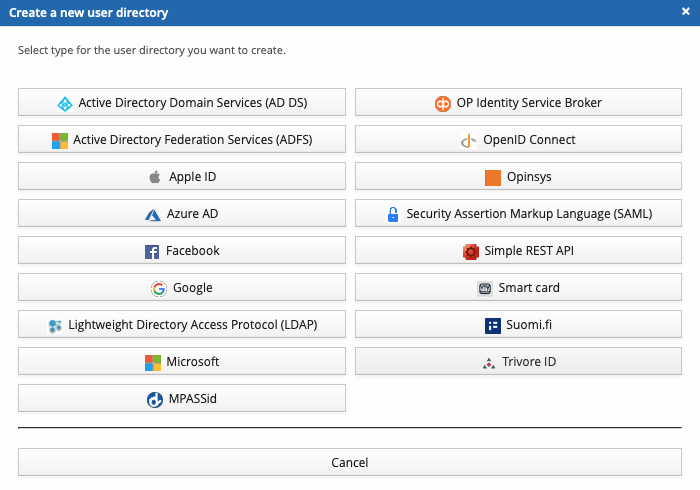700x490 pixels.
Task: Click the ADFS four-color Windows logo icon
Action: [60, 140]
